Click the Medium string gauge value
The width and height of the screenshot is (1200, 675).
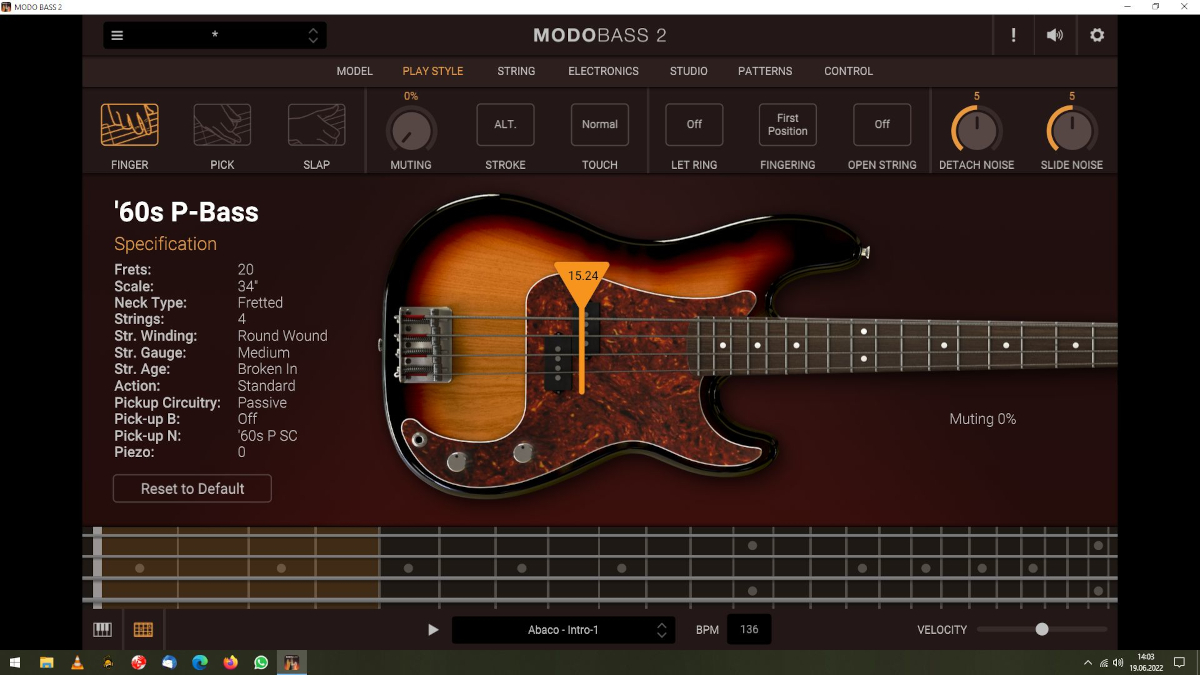tap(264, 353)
